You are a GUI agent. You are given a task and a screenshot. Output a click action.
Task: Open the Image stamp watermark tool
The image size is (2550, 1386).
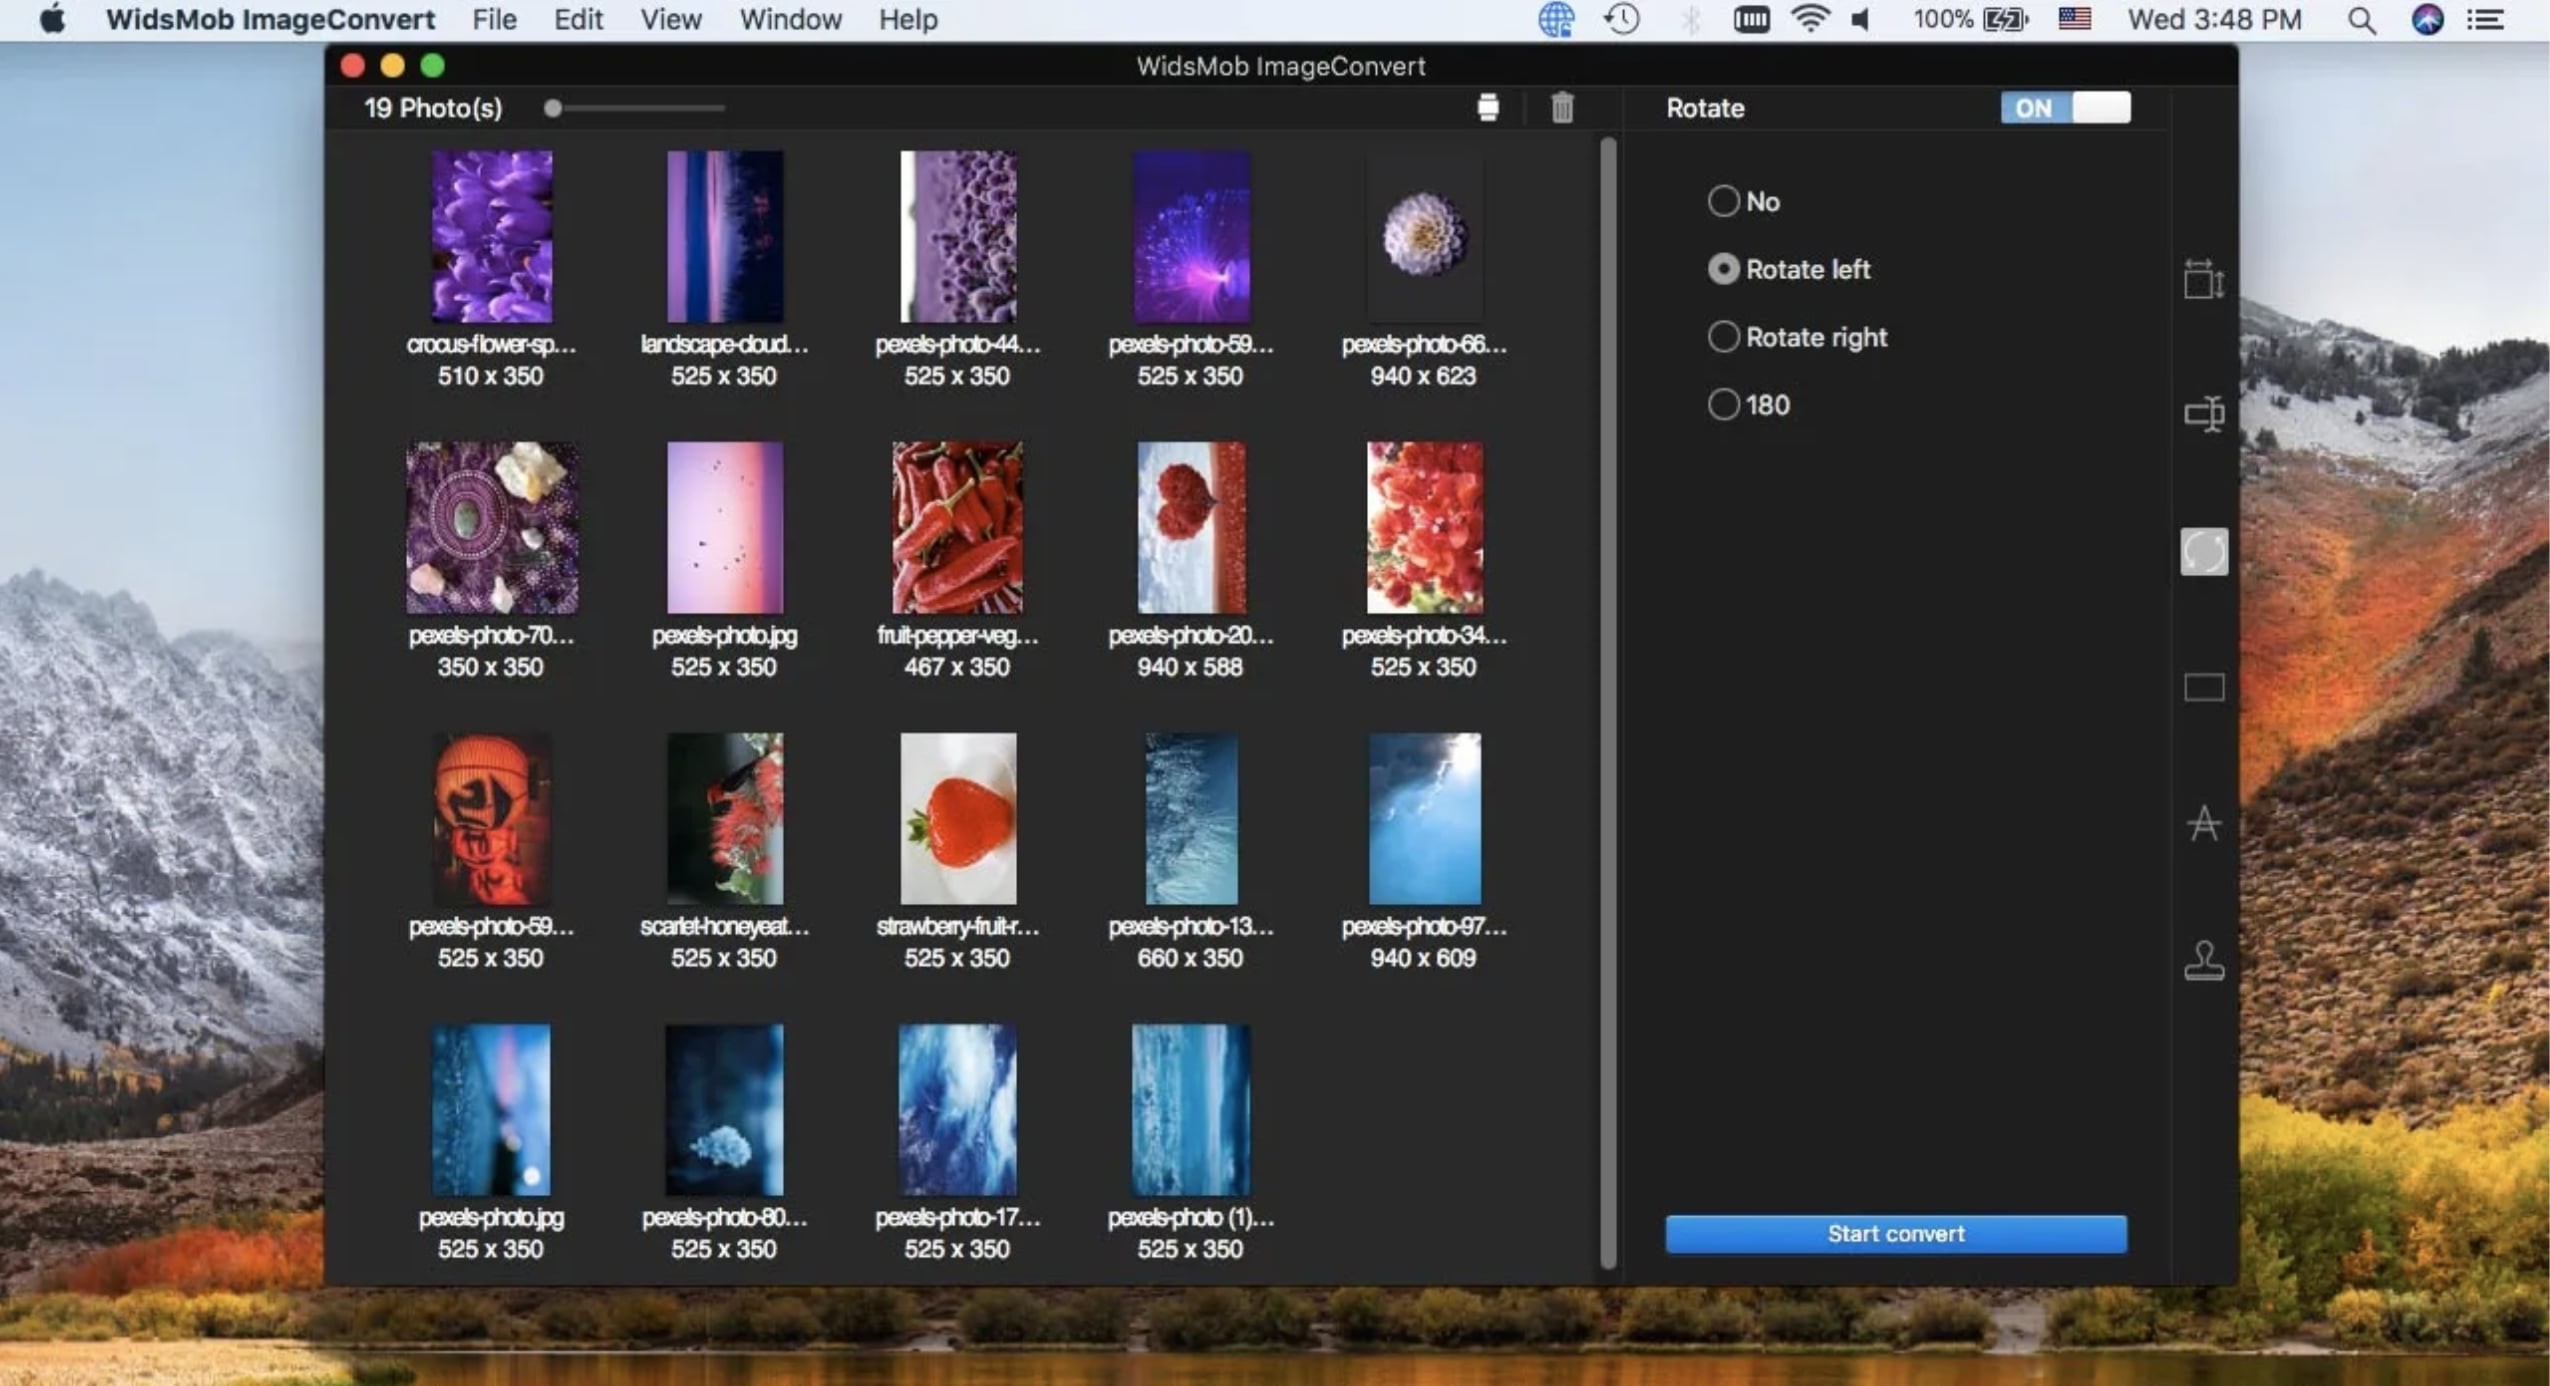2203,961
